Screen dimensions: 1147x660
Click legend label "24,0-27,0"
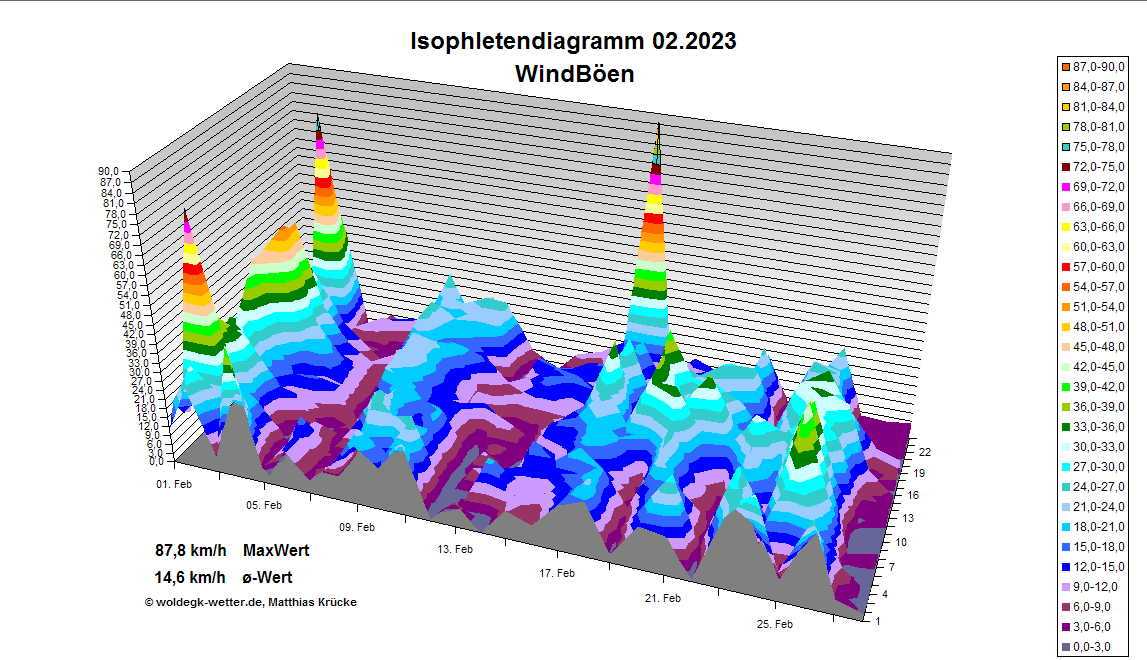tap(1099, 487)
